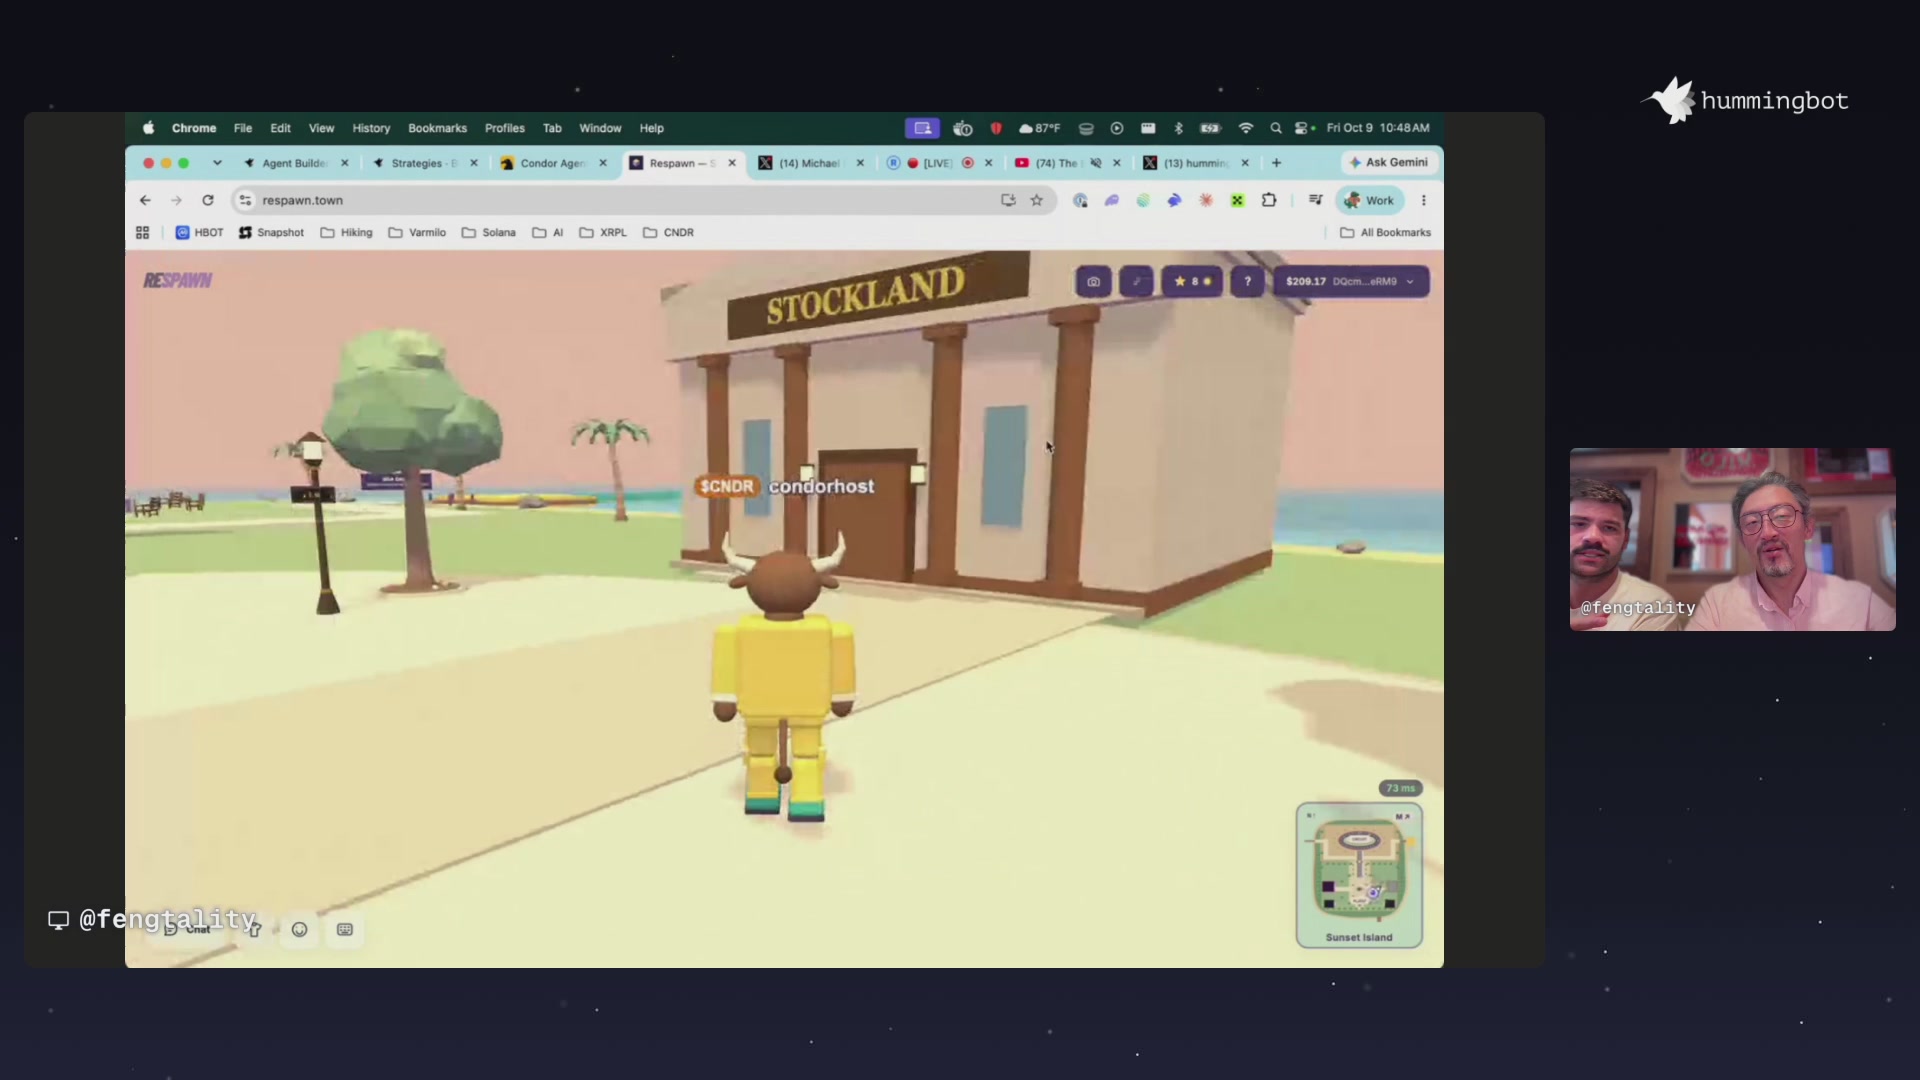Open the question mark help button
Viewport: 1920px width, 1080px height.
[1247, 282]
